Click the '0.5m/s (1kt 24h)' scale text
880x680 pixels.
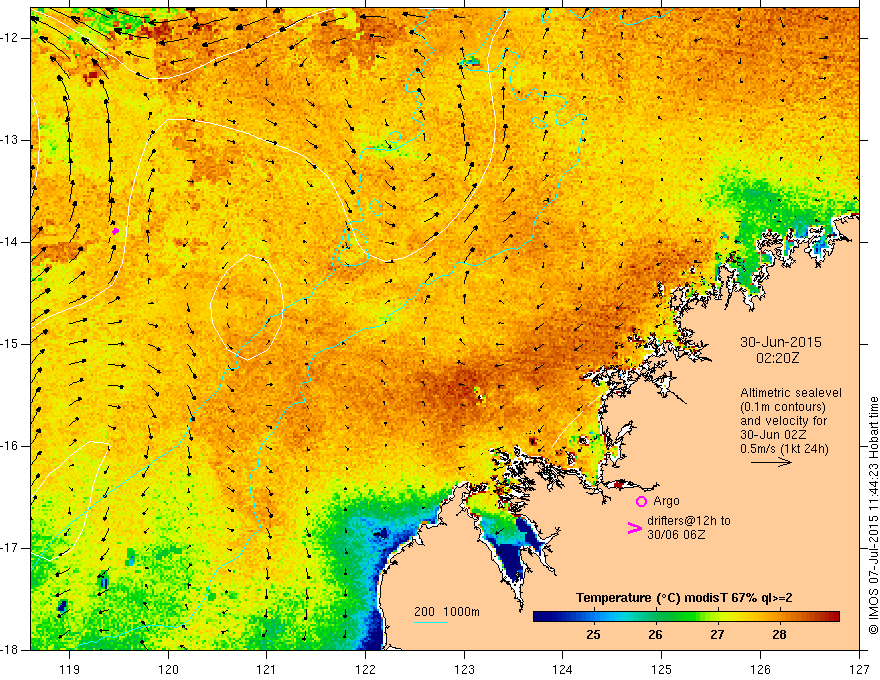pos(784,449)
